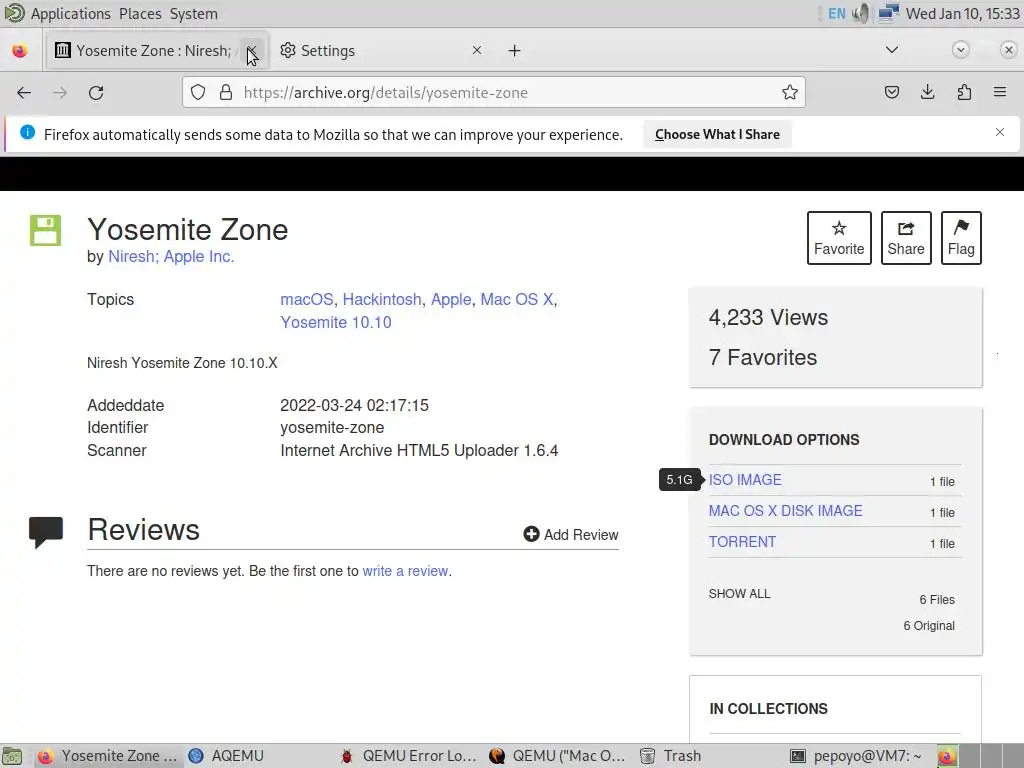Open the Hackintosh topic link
This screenshot has height=768, width=1024.
(382, 299)
